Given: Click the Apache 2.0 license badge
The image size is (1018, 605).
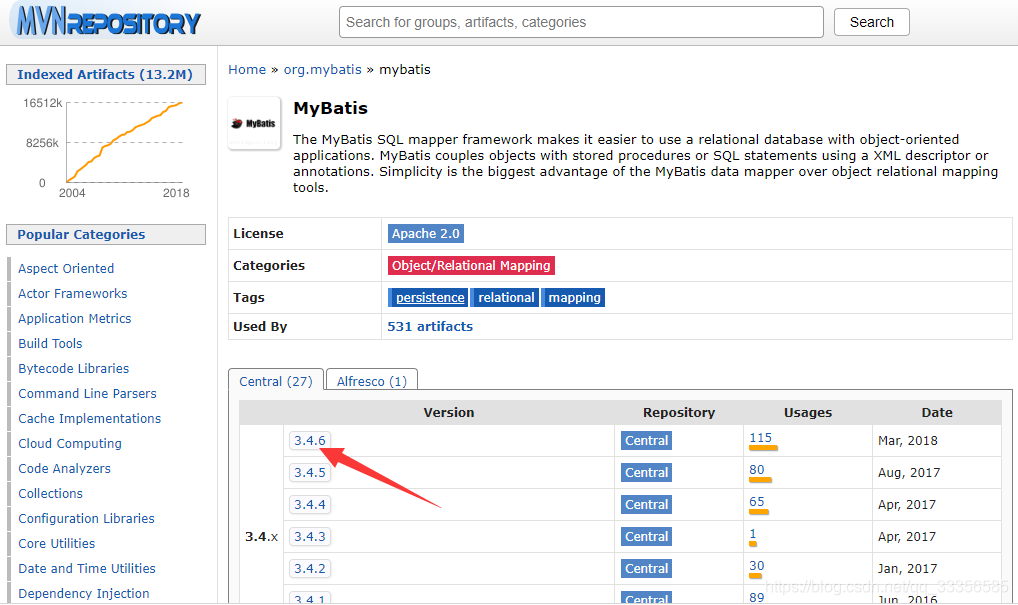Looking at the screenshot, I should 425,234.
